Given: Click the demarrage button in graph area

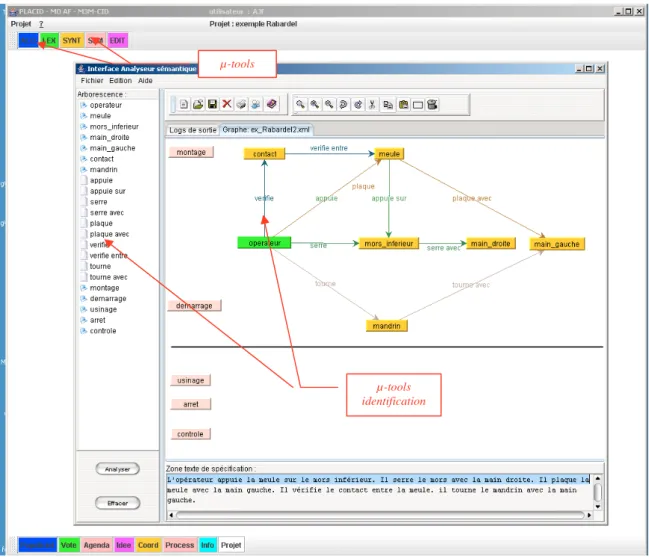Looking at the screenshot, I should tap(194, 306).
